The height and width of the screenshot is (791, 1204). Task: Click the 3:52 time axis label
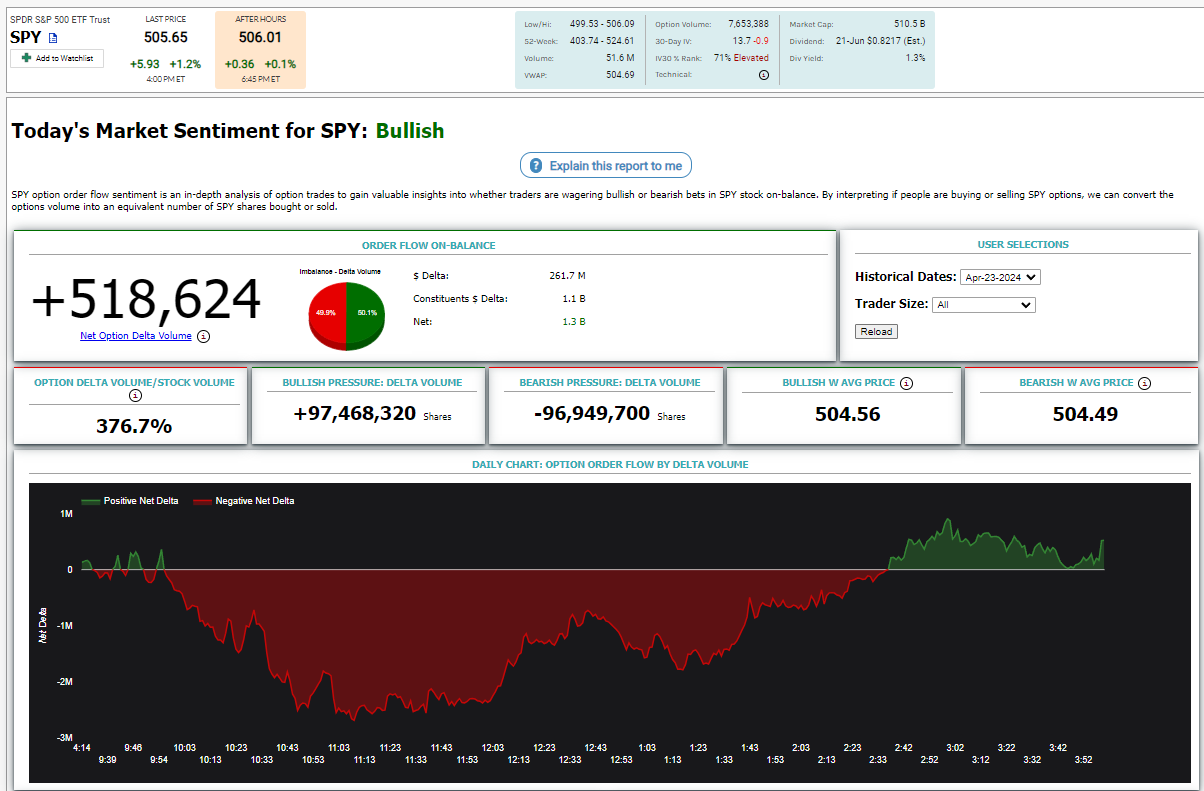tap(1083, 759)
